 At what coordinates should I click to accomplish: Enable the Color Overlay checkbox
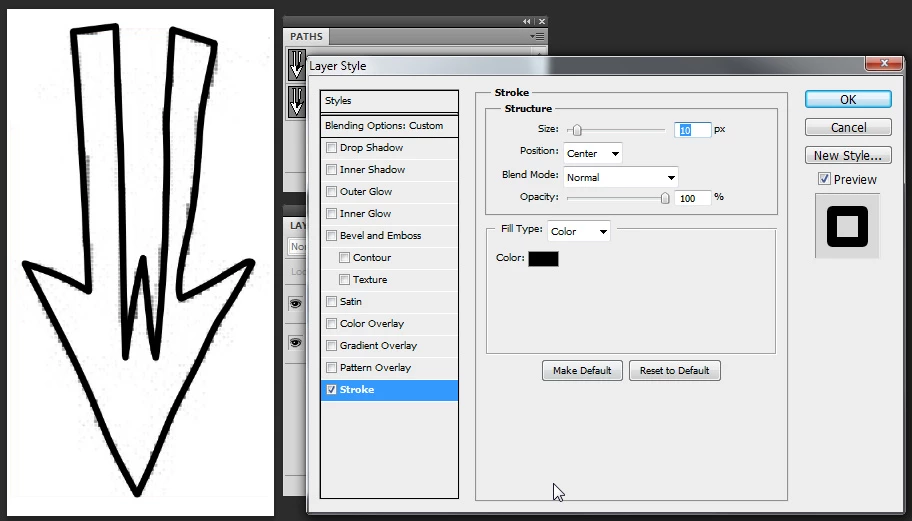(x=332, y=324)
